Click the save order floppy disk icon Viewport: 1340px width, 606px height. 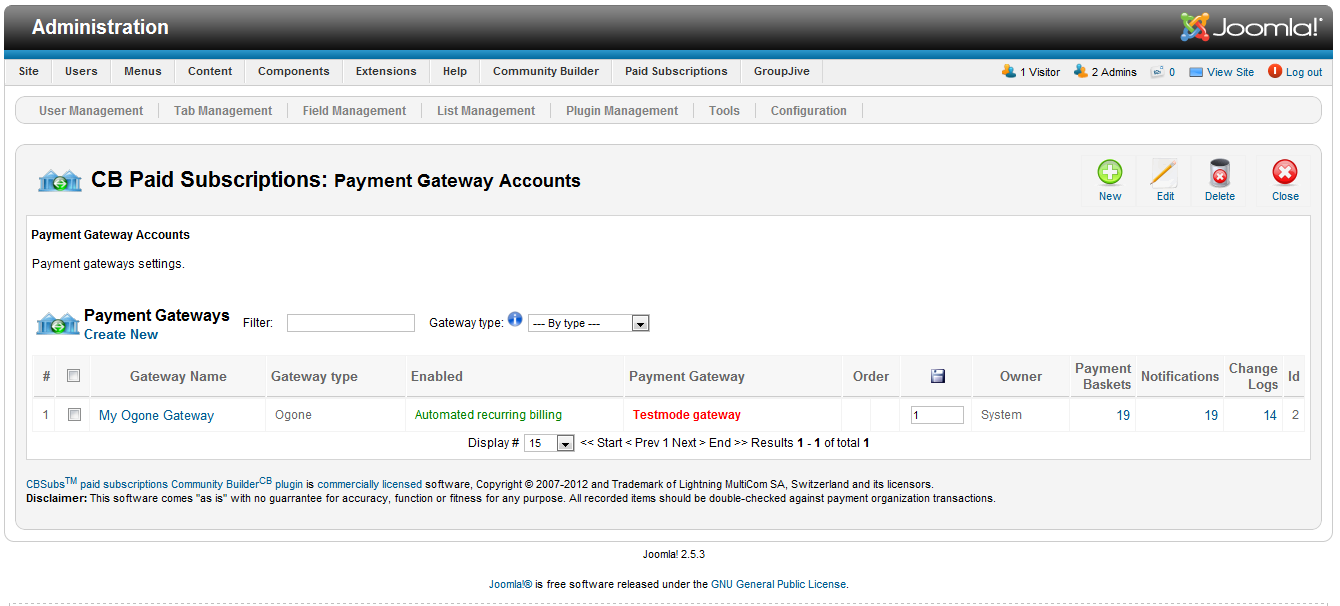click(x=938, y=376)
